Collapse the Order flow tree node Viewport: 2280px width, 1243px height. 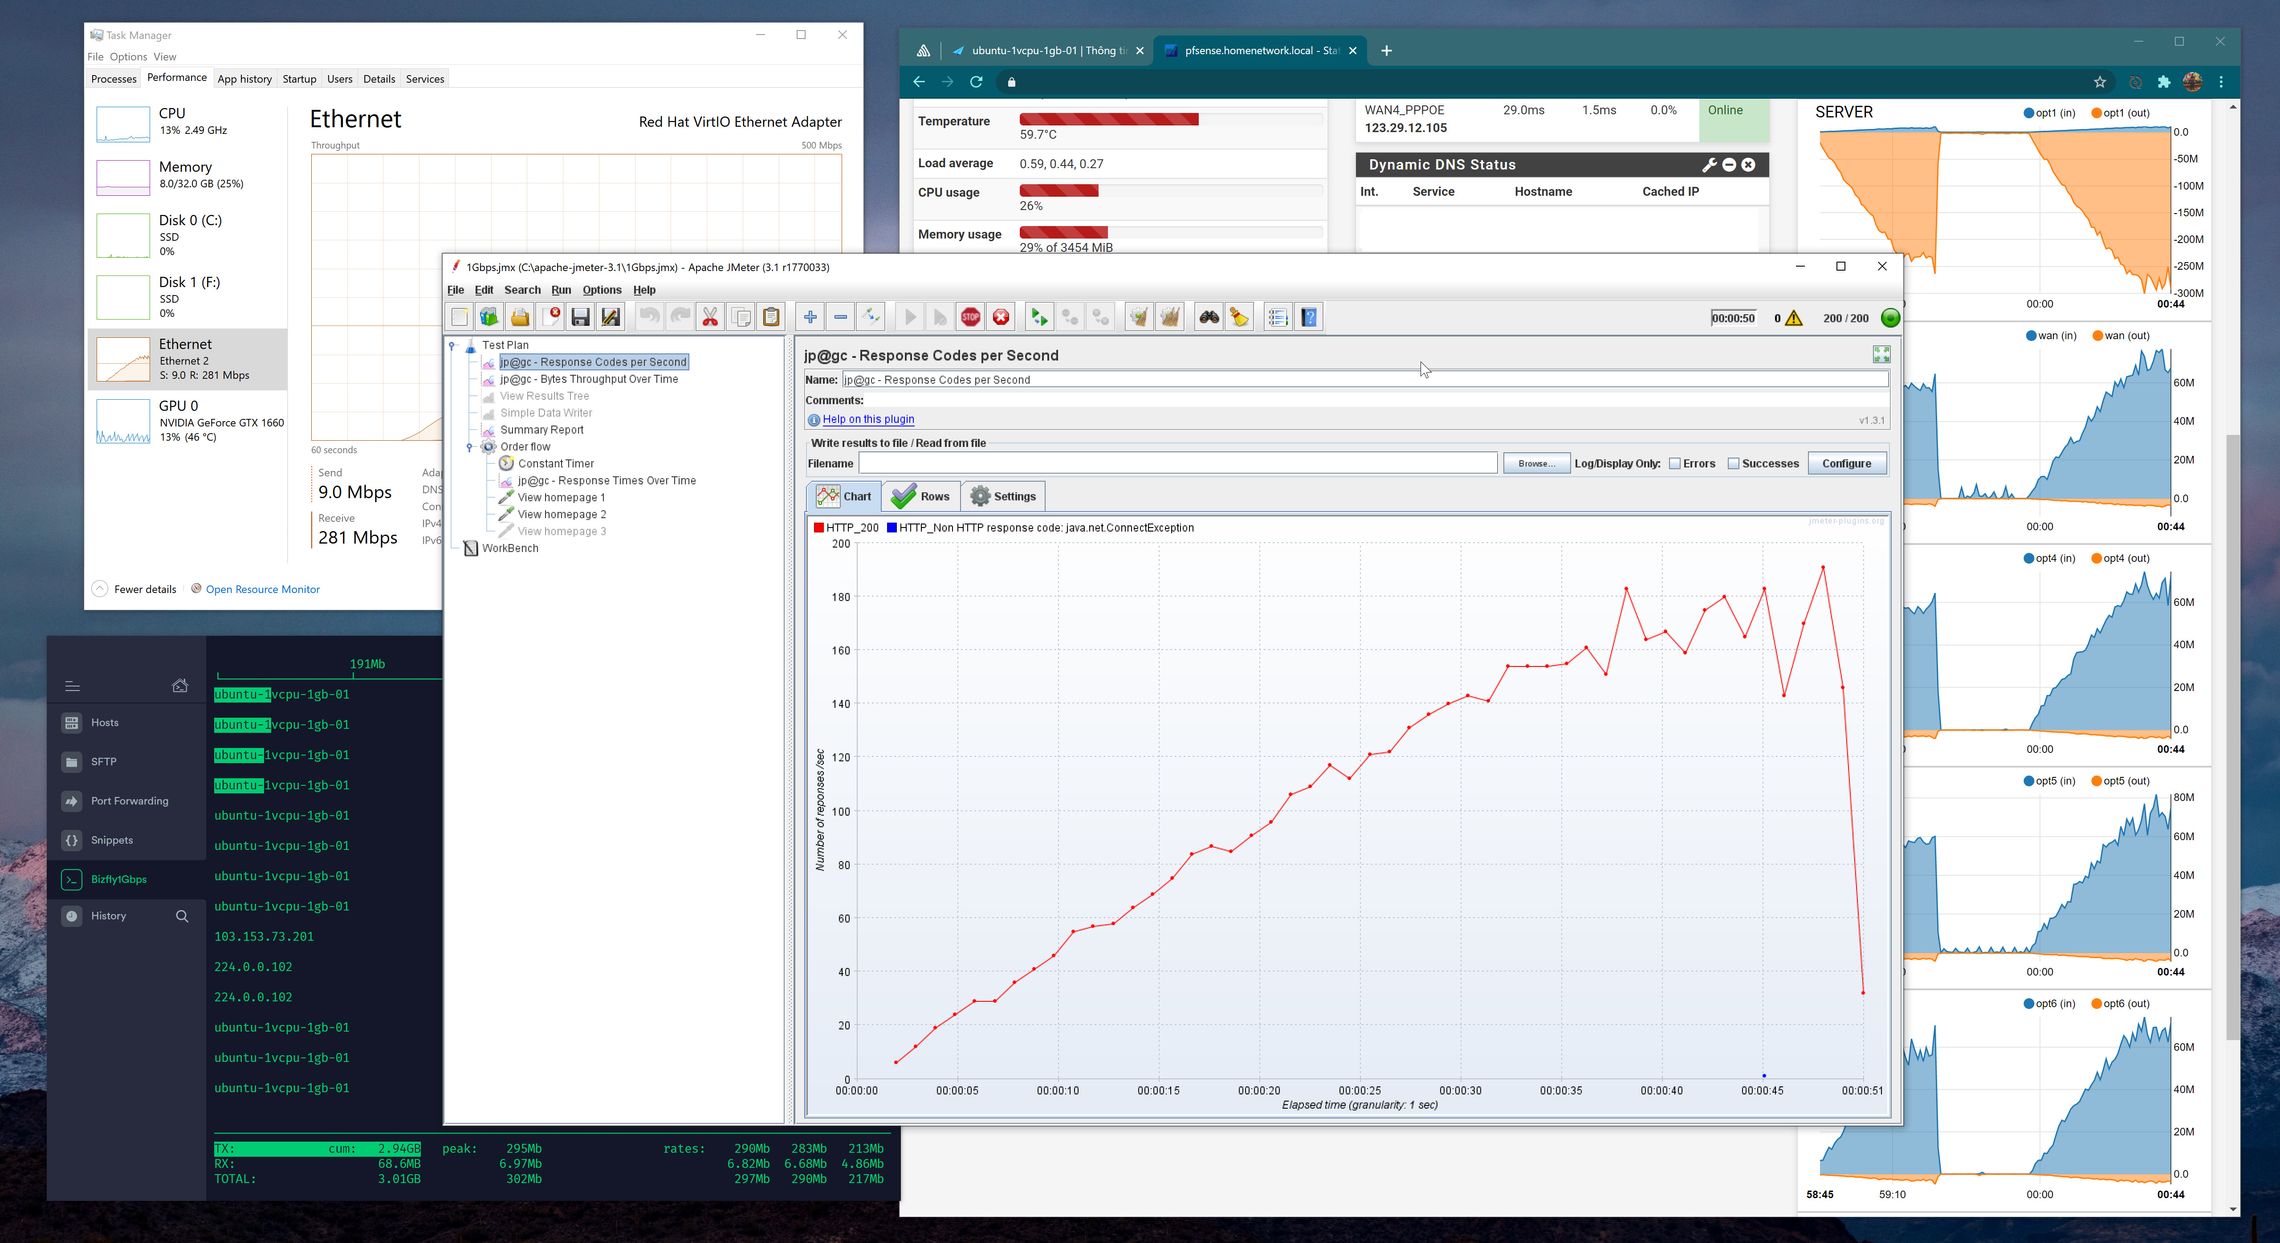click(470, 447)
